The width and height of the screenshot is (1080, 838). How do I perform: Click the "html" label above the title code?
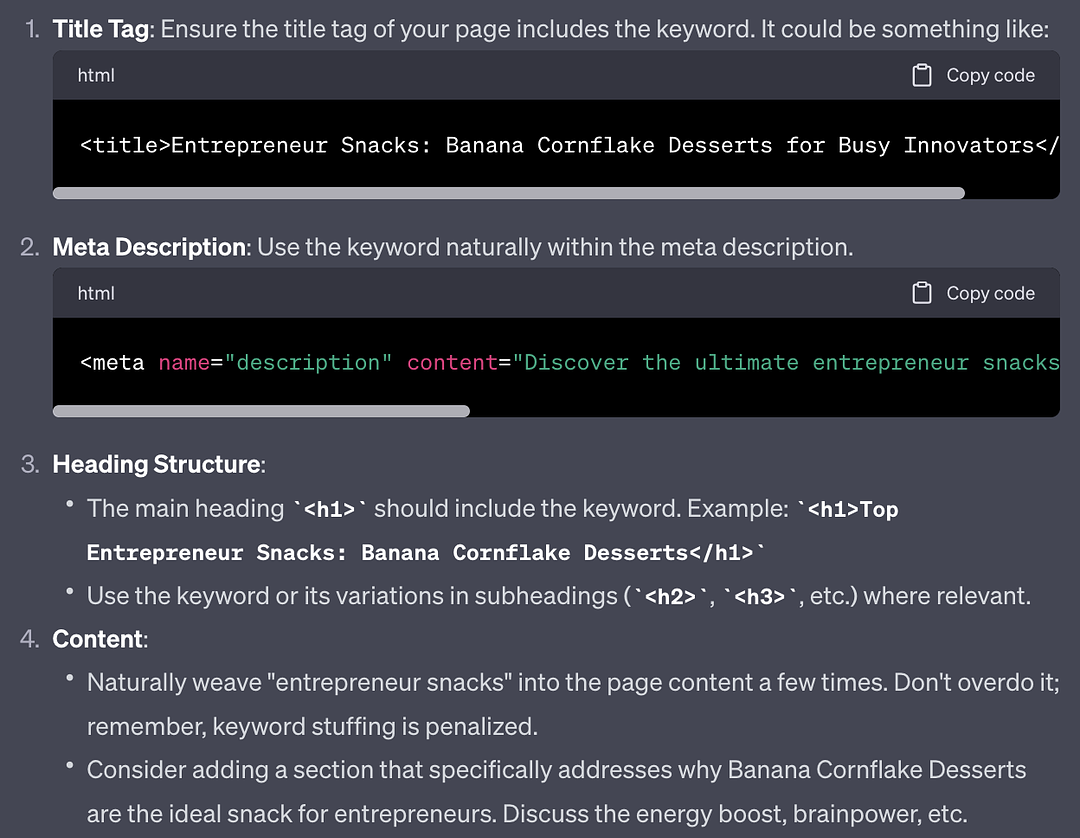(96, 76)
